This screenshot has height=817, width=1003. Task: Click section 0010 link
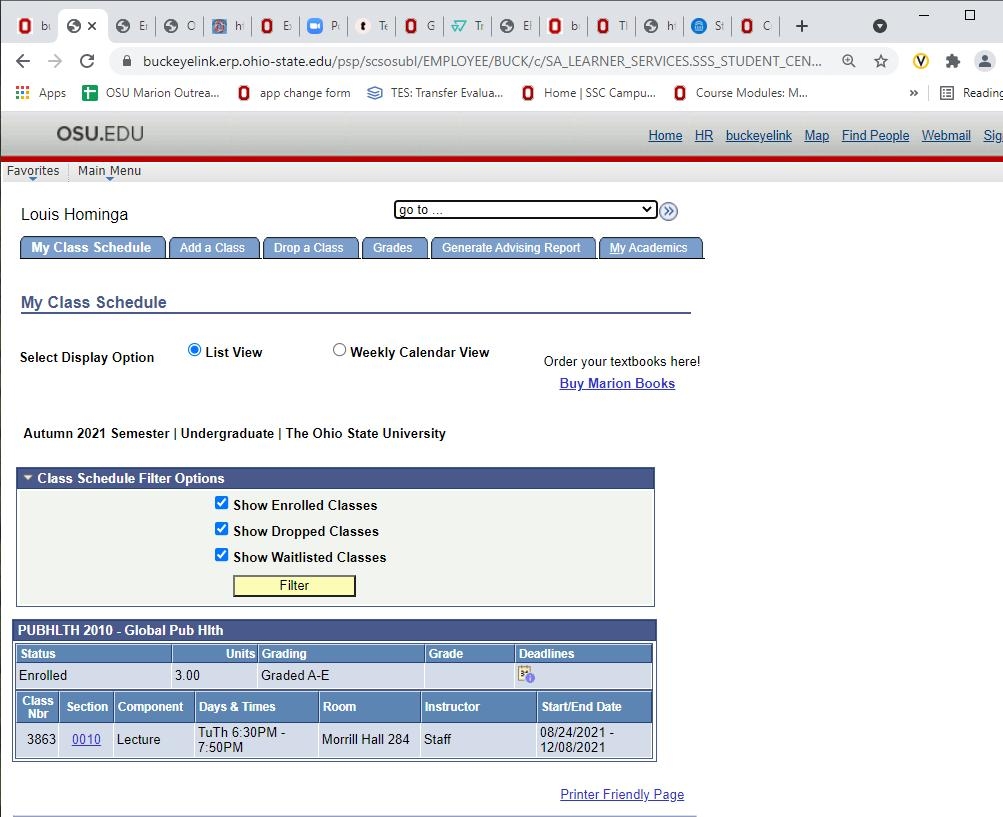coord(86,740)
